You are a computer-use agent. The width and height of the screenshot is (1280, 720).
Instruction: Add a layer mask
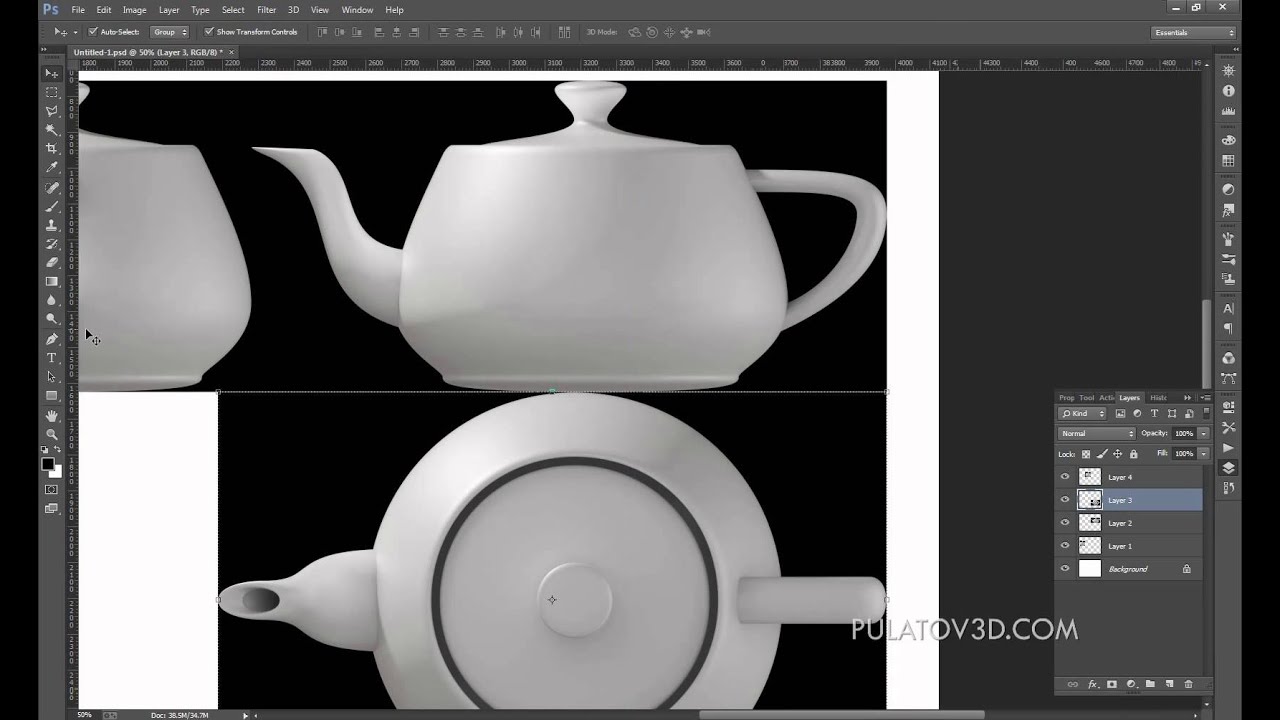(1112, 684)
